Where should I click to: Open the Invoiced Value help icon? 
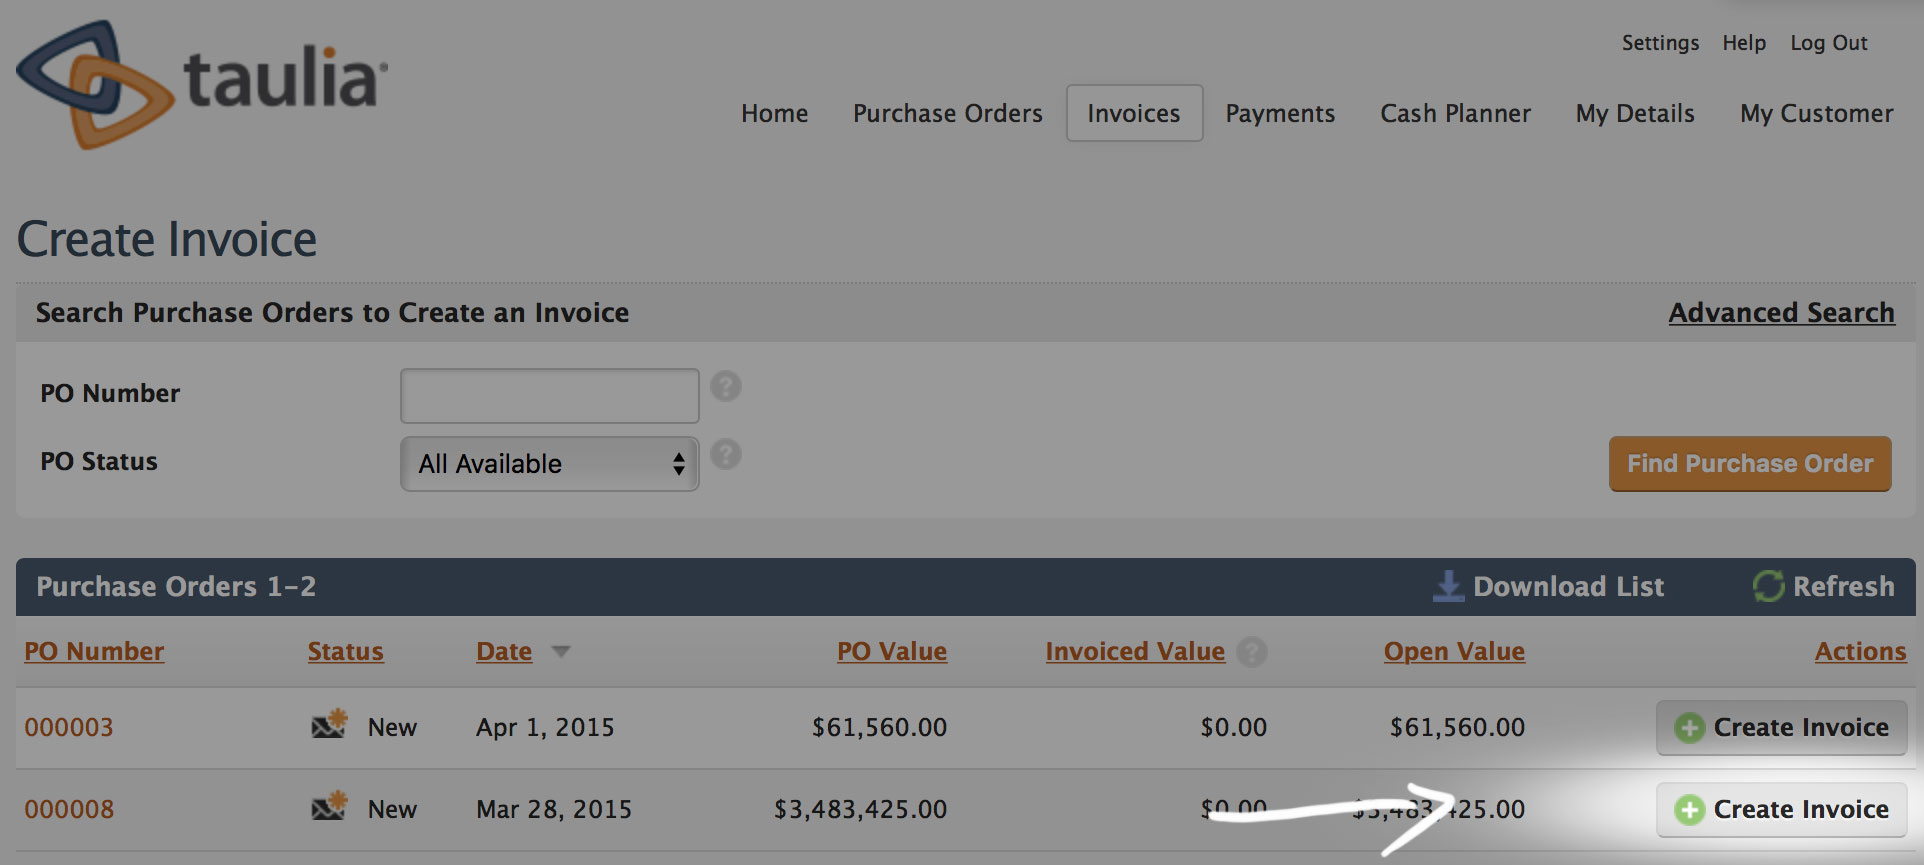point(1251,652)
